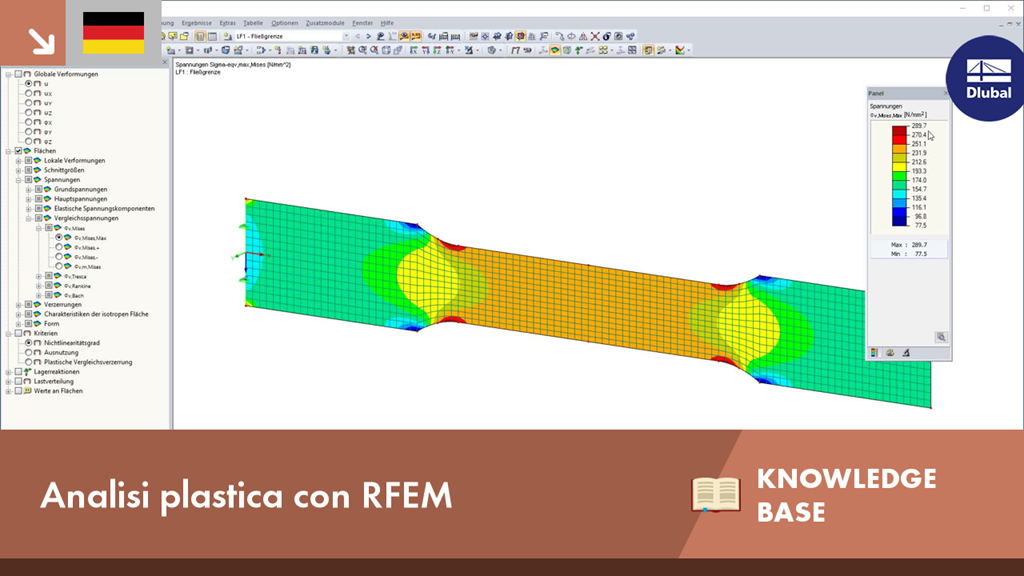
Task: Select Charakteristiken der isotropen Fläche item
Action: (x=96, y=314)
